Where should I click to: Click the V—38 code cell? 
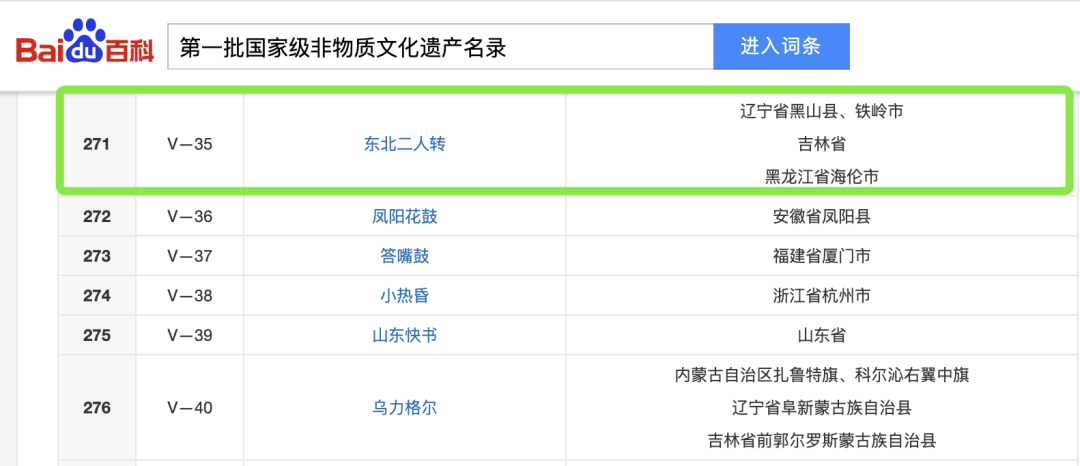[190, 296]
